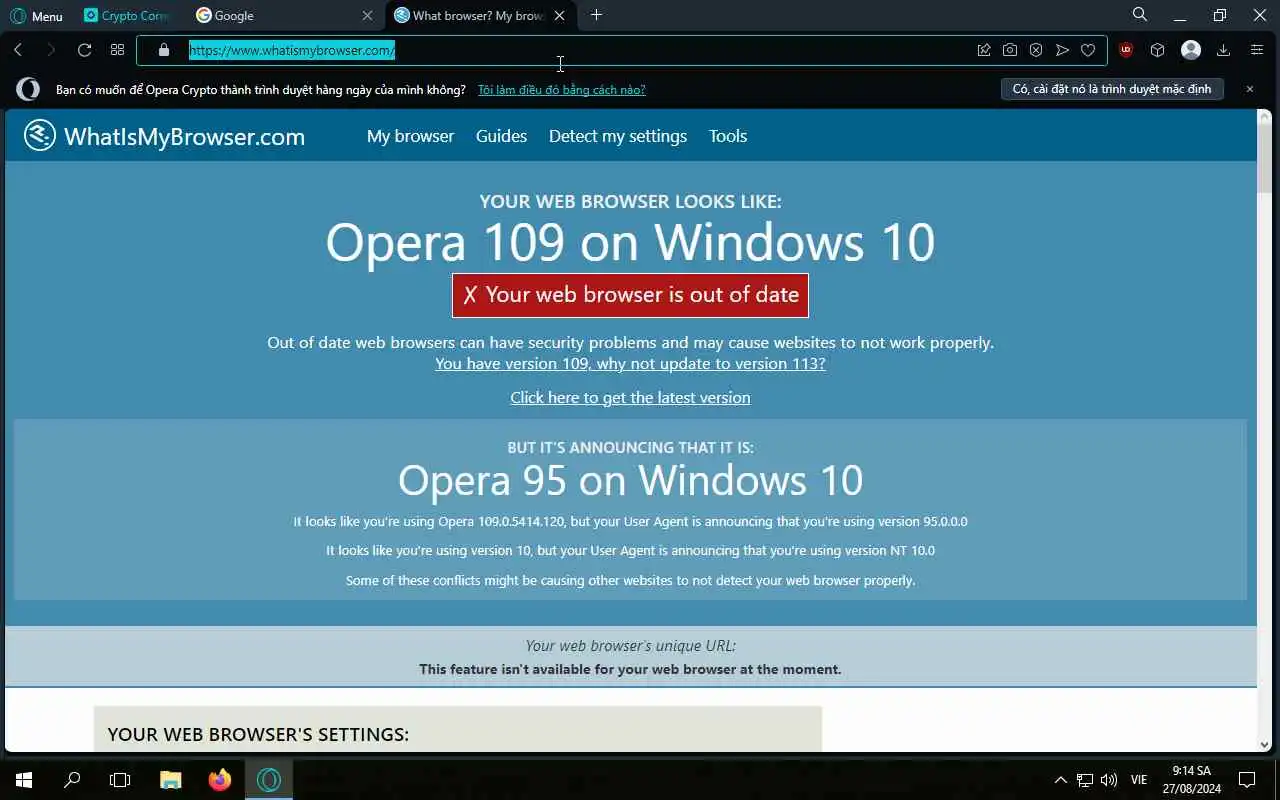Click the text about version NT 10.0
Image resolution: width=1280 pixels, height=800 pixels.
click(x=630, y=551)
